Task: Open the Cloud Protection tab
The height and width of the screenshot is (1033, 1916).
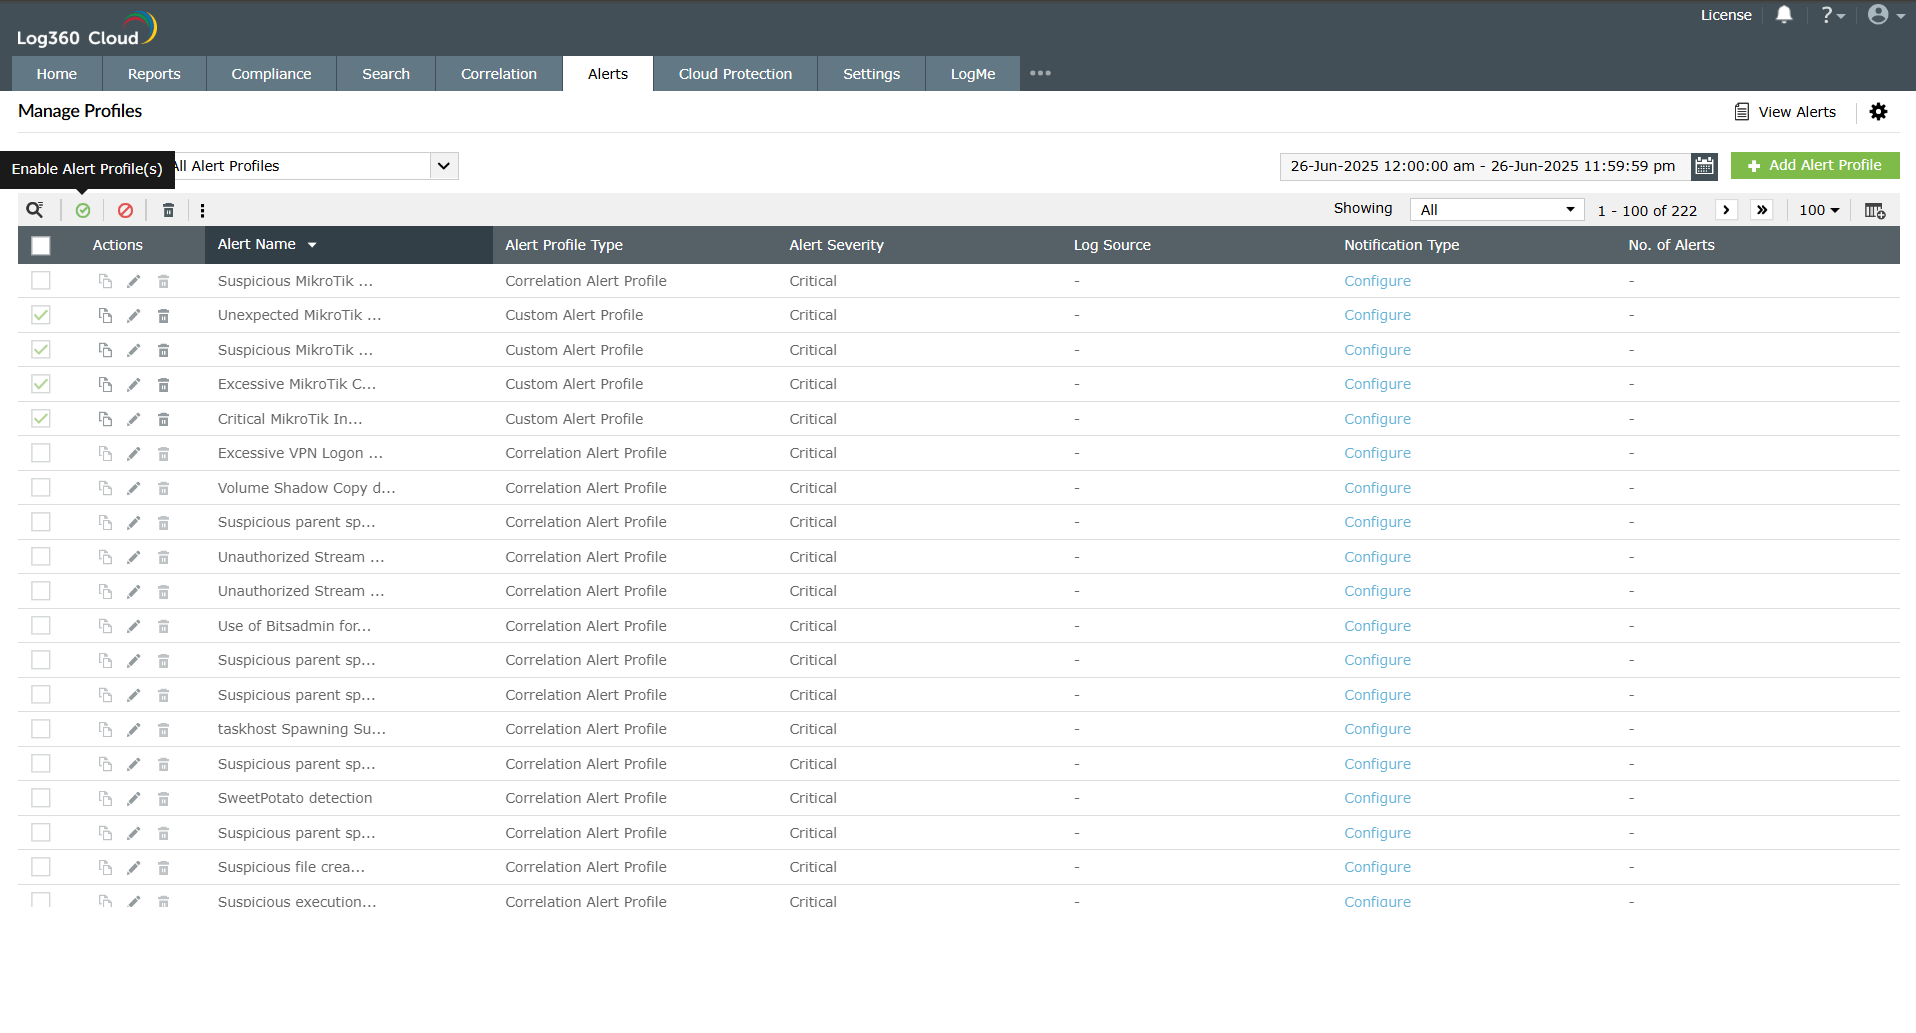Action: coord(735,74)
